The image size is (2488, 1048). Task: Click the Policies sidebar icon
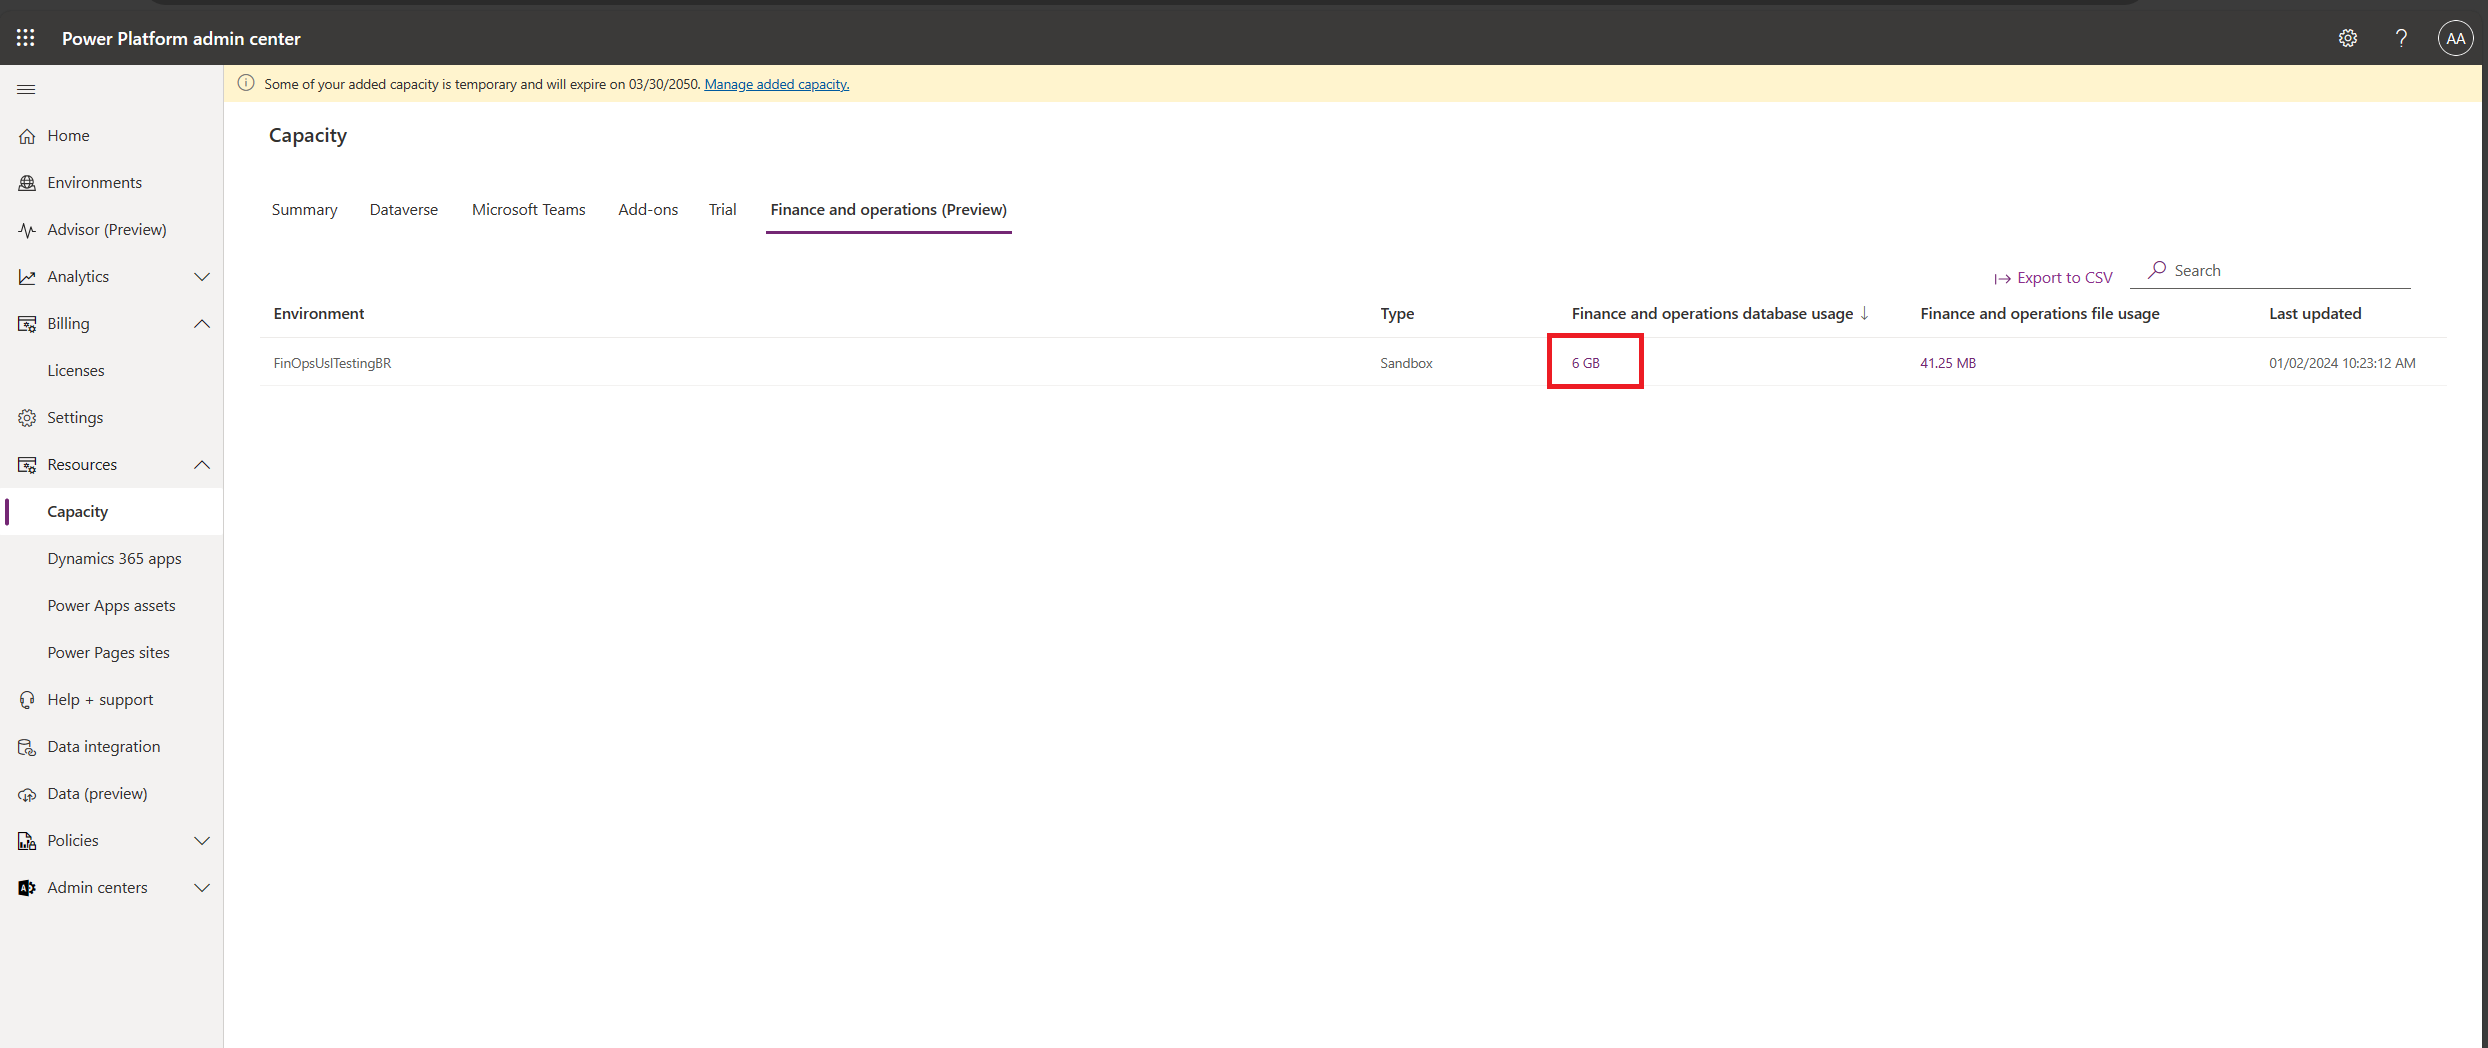pyautogui.click(x=27, y=841)
